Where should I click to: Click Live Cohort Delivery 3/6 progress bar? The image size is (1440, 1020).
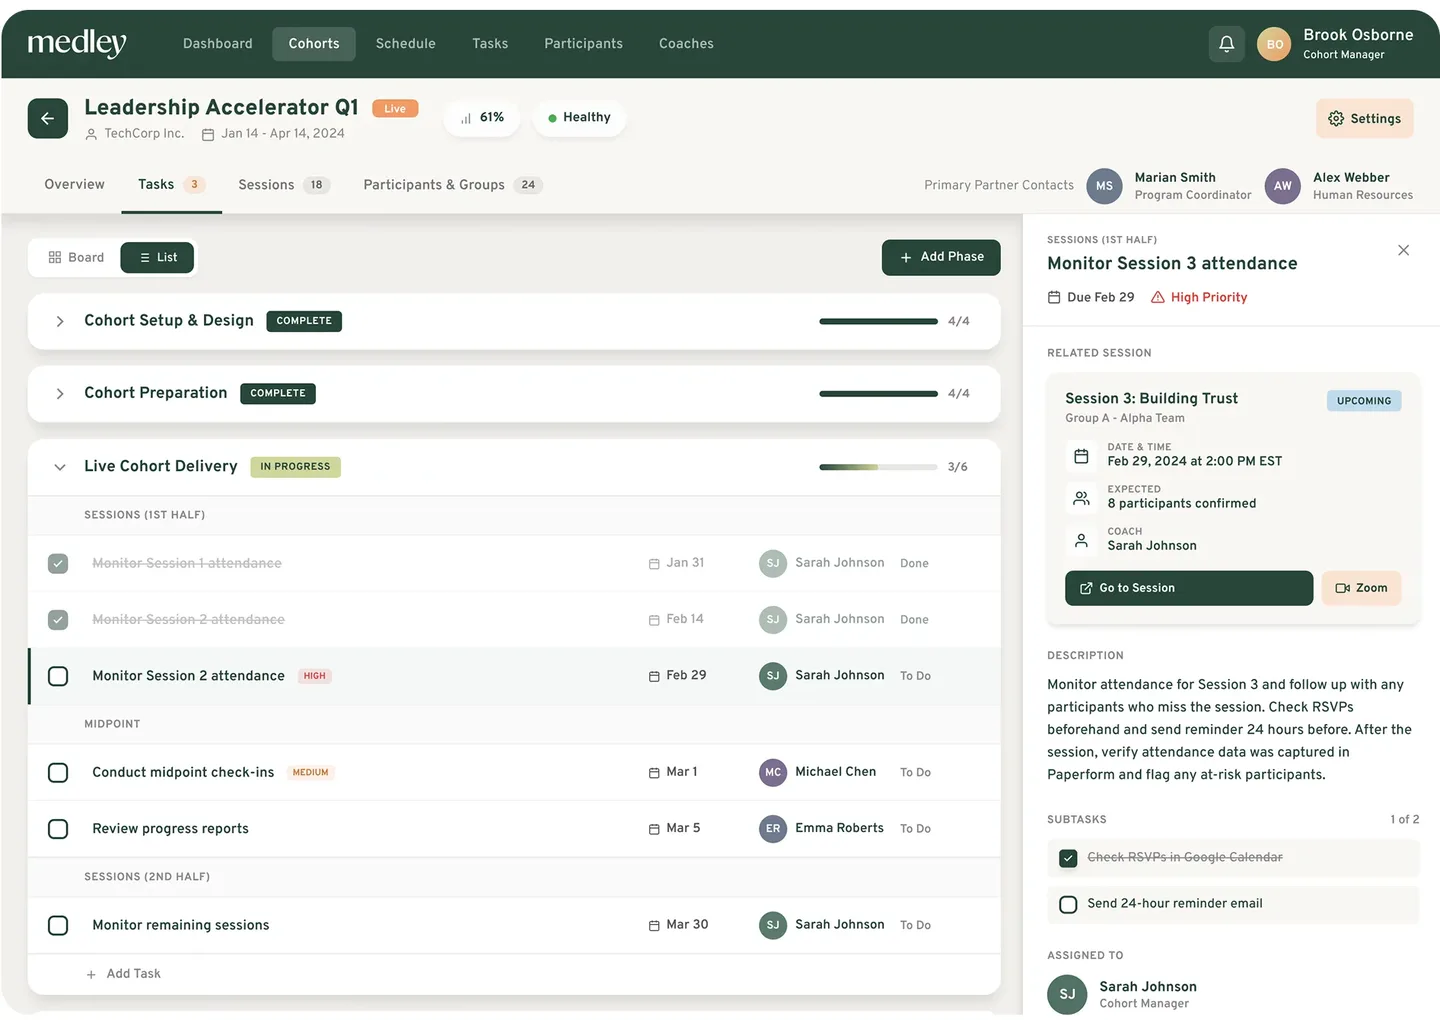click(x=878, y=467)
